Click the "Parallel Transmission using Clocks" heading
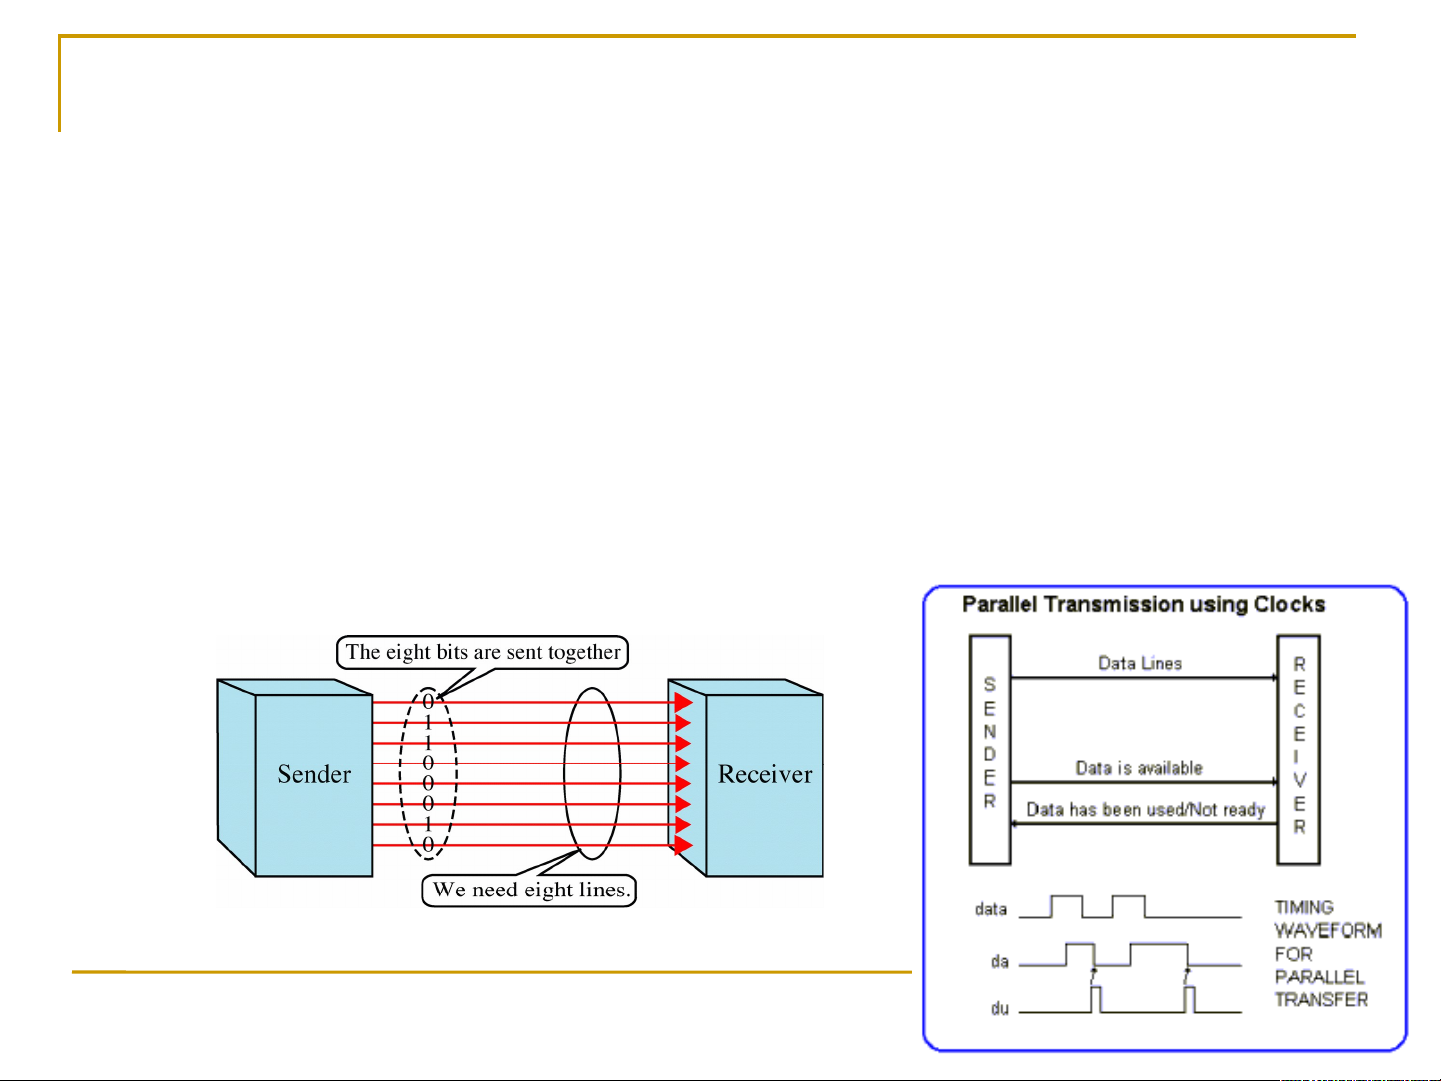 [1144, 604]
